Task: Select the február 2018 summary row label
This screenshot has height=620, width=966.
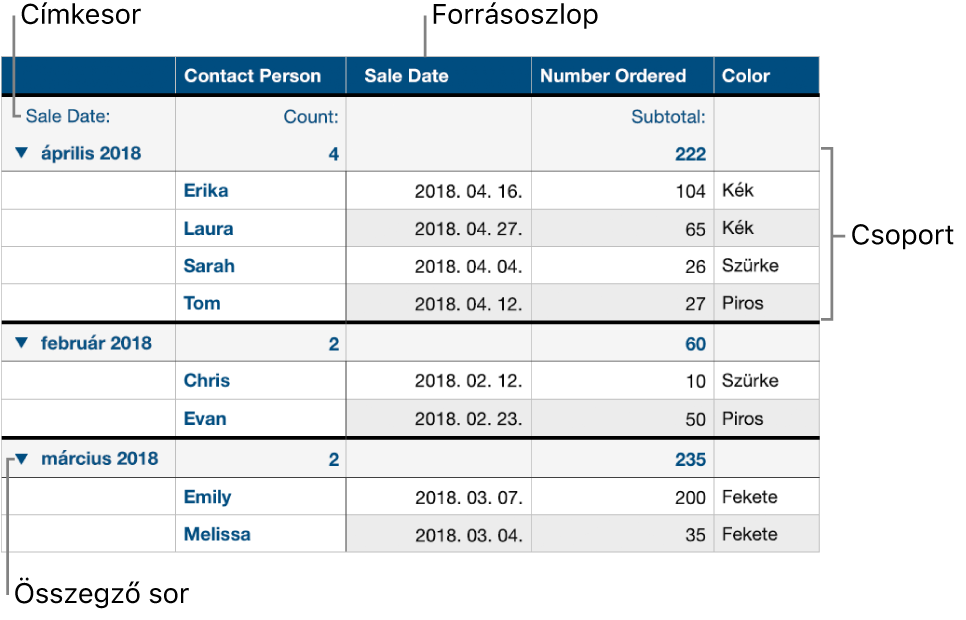Action: tap(96, 343)
